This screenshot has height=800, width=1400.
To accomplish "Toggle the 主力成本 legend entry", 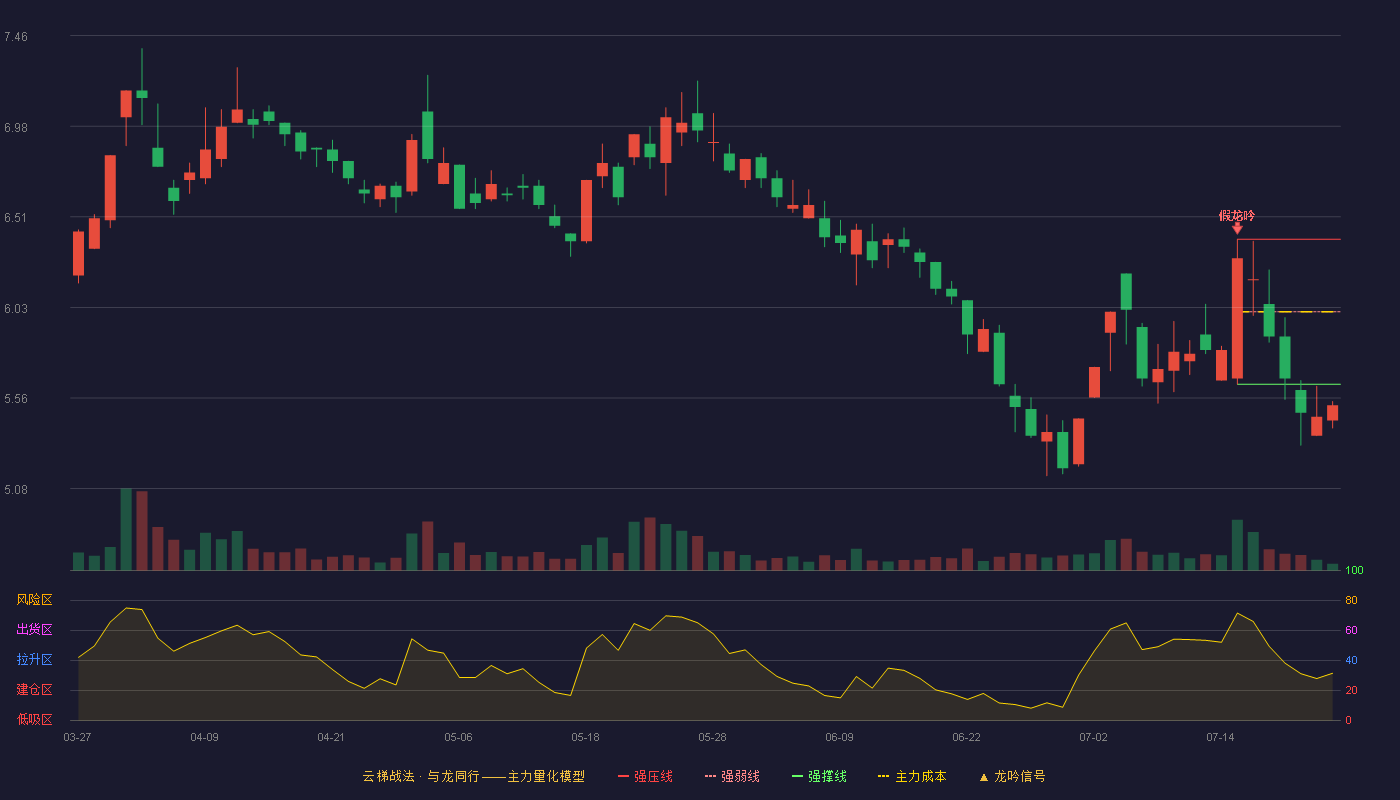I will tap(912, 776).
